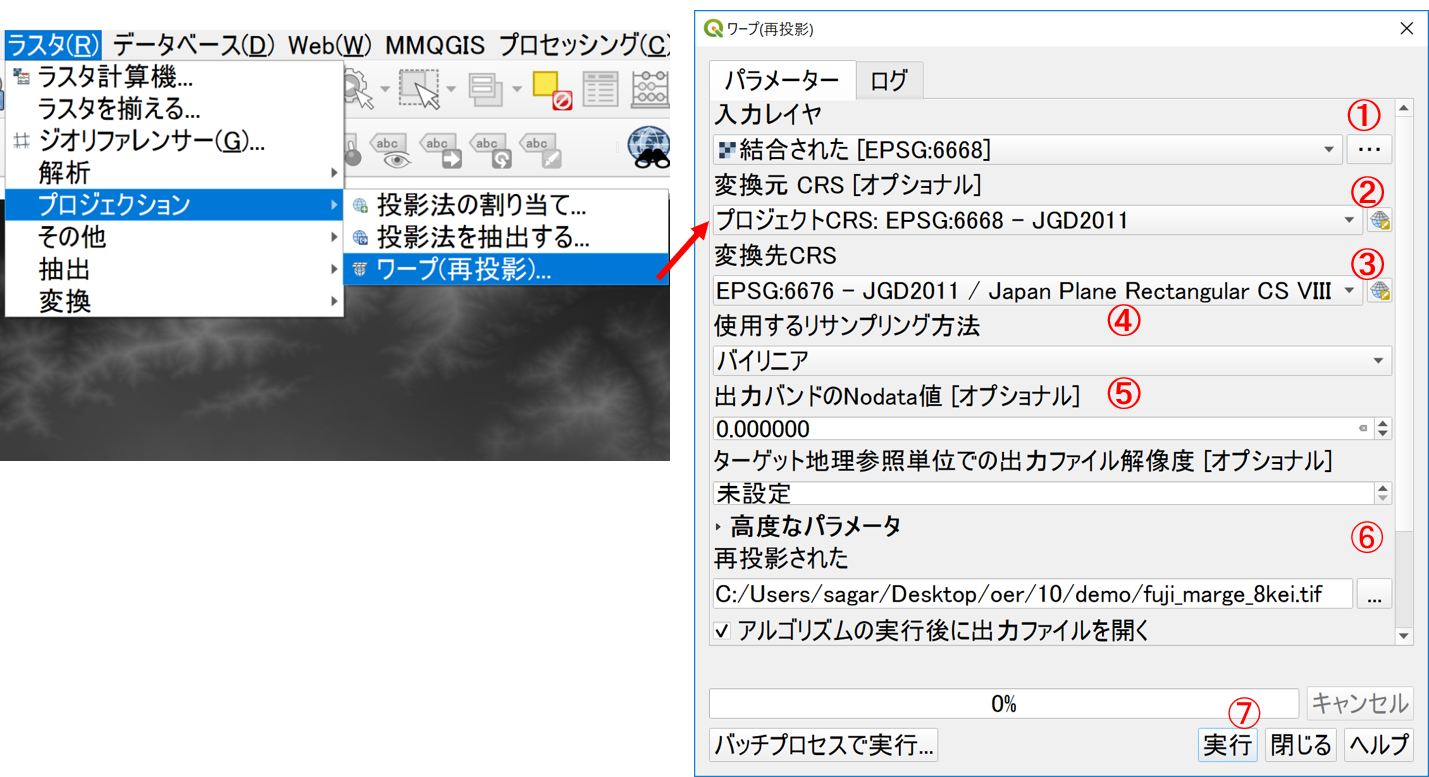Choose ラスタ計算機... from the menu
1429x777 pixels.
point(174,77)
